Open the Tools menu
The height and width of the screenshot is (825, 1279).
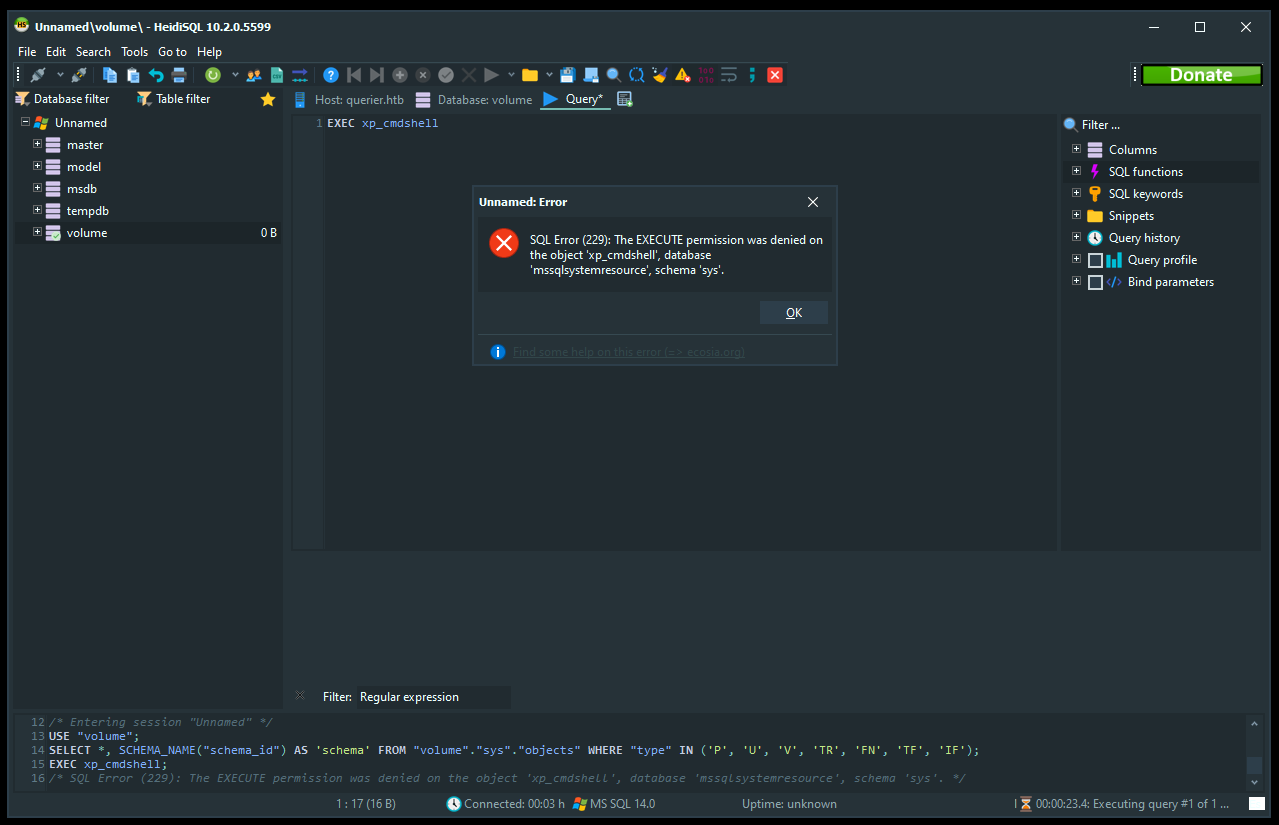[x=134, y=52]
